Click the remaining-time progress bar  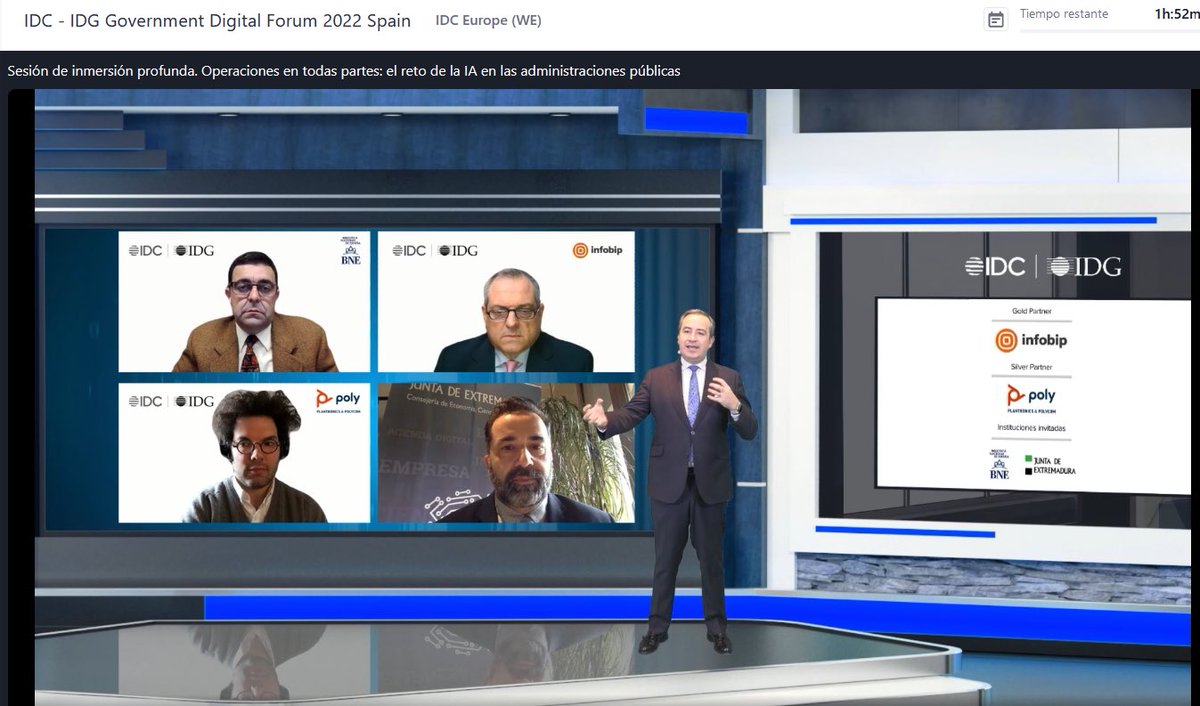coord(1109,30)
